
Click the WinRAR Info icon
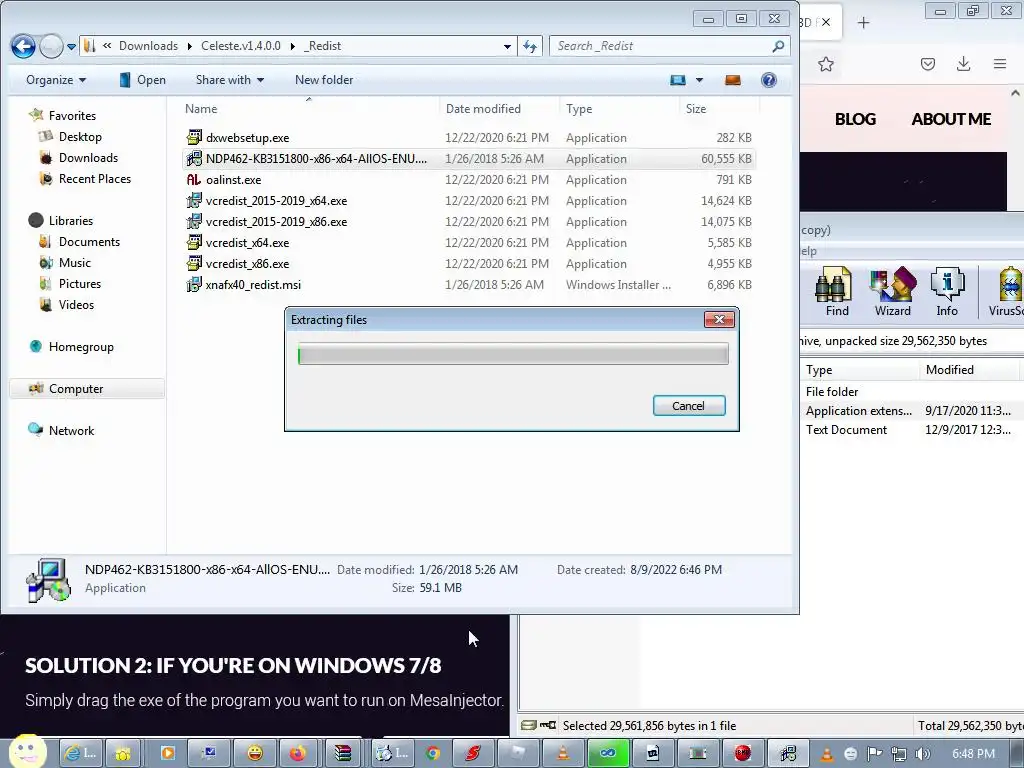point(947,292)
